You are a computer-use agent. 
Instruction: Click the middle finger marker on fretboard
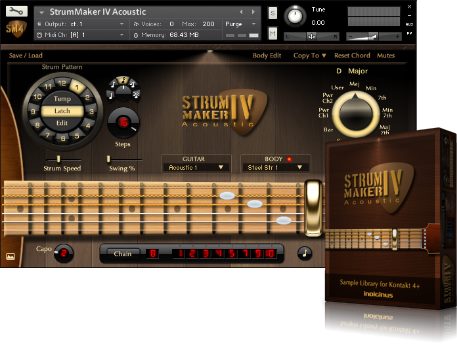pos(255,204)
